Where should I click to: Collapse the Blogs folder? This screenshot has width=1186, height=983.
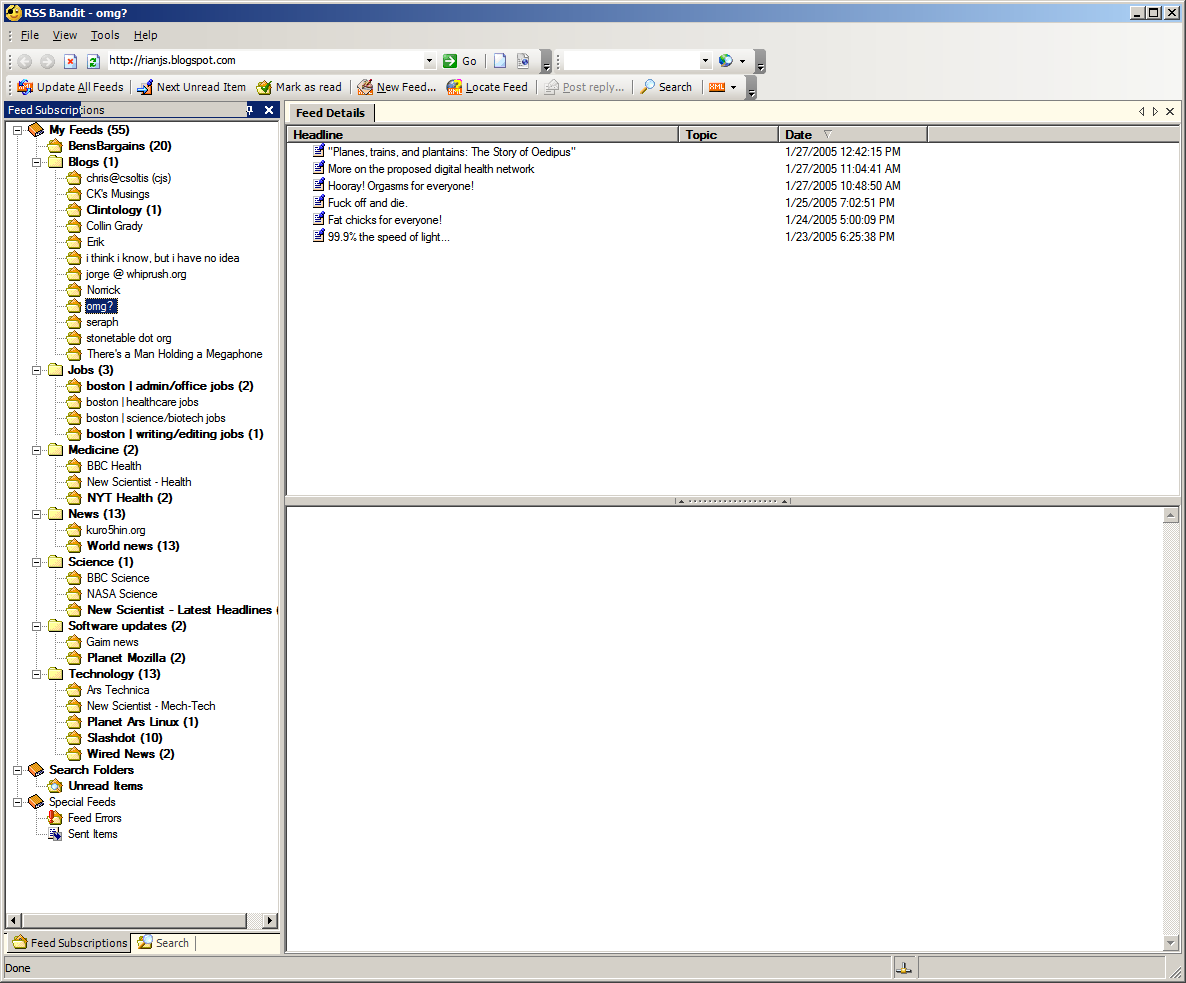click(36, 162)
